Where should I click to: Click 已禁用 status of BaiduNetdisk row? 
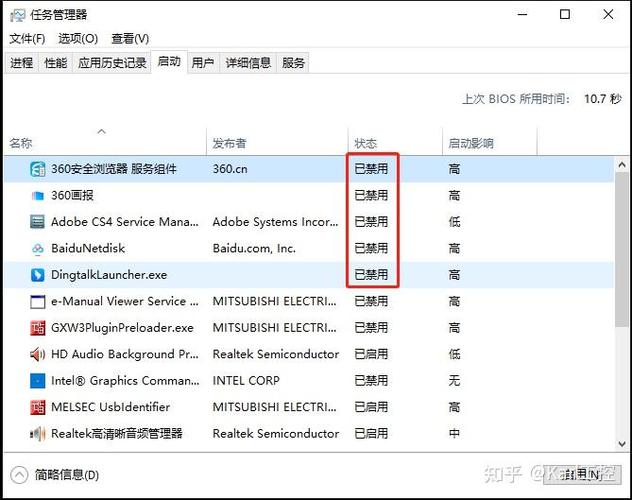point(371,248)
